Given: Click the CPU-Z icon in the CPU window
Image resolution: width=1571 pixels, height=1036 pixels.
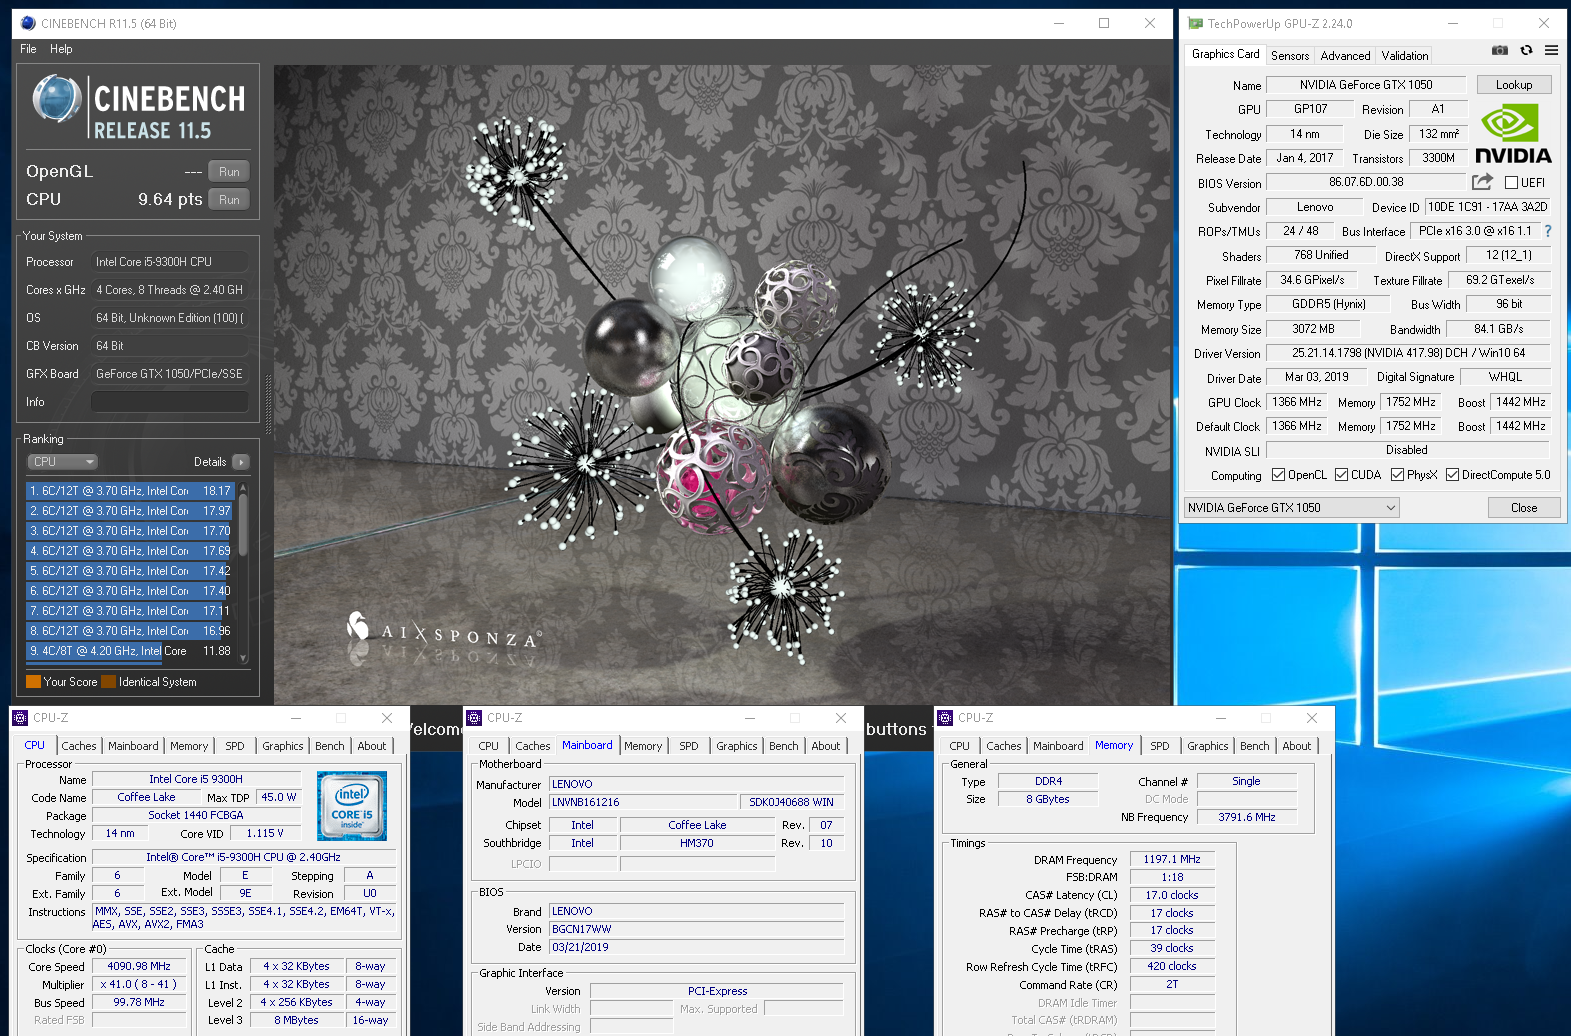Looking at the screenshot, I should point(20,718).
